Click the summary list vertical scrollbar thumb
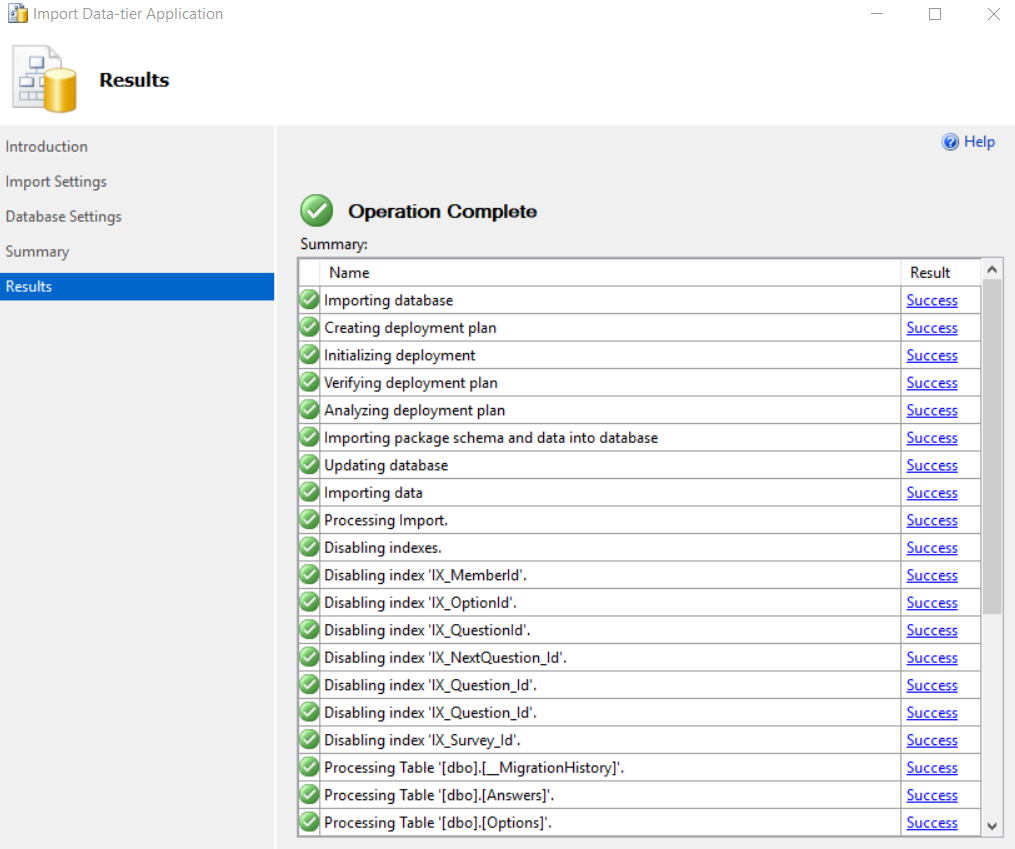The height and width of the screenshot is (849, 1015). pos(992,447)
